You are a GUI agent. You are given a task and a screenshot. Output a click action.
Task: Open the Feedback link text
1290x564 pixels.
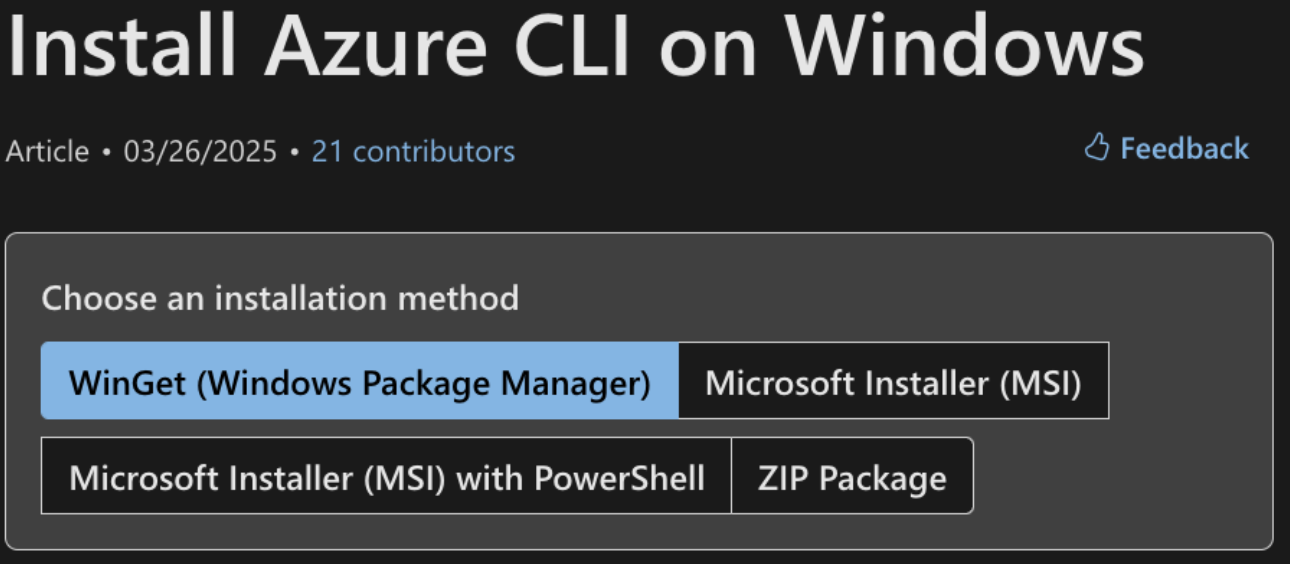tap(1184, 148)
